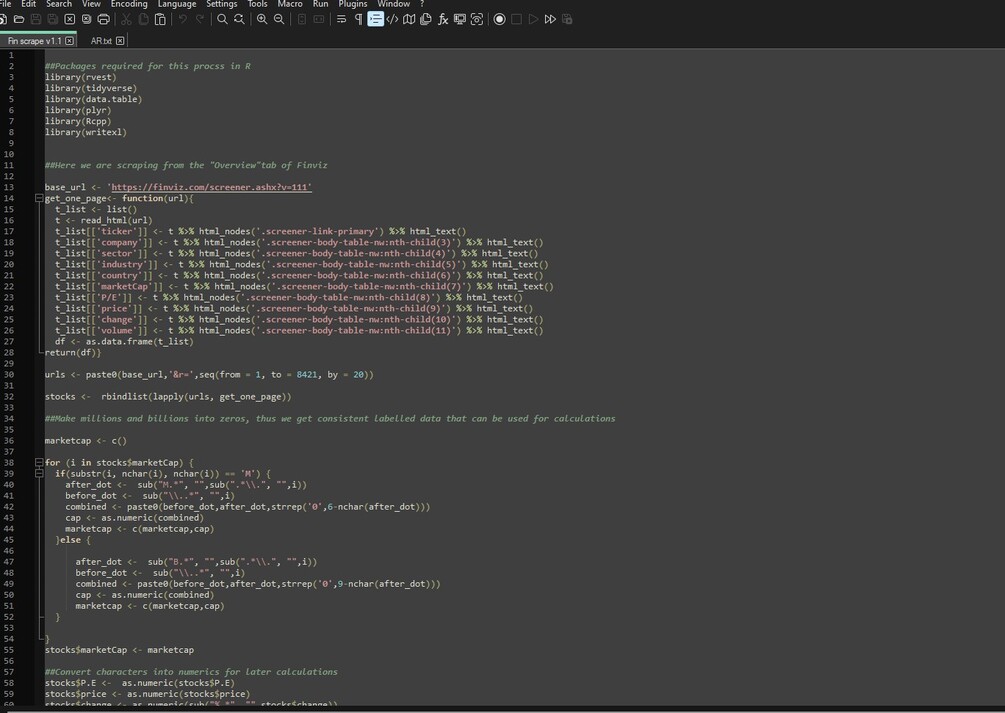Close the Fin scrape v1.1 tab
Screen dimensions: 1005x713
(x=70, y=41)
